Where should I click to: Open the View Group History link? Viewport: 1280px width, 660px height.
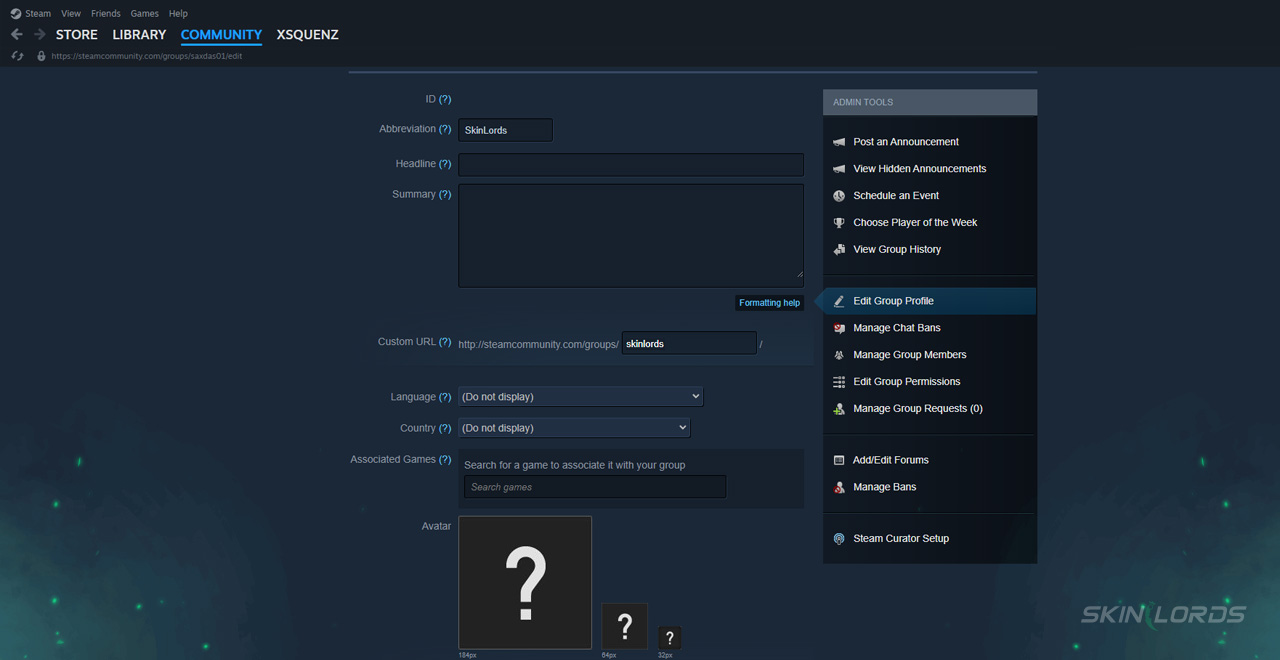tap(897, 250)
